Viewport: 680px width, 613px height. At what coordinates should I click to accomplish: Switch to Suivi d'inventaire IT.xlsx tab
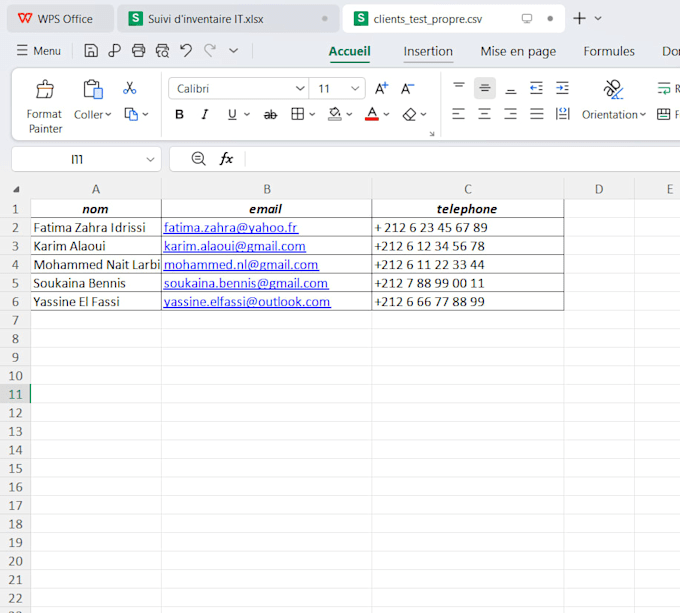click(x=228, y=19)
